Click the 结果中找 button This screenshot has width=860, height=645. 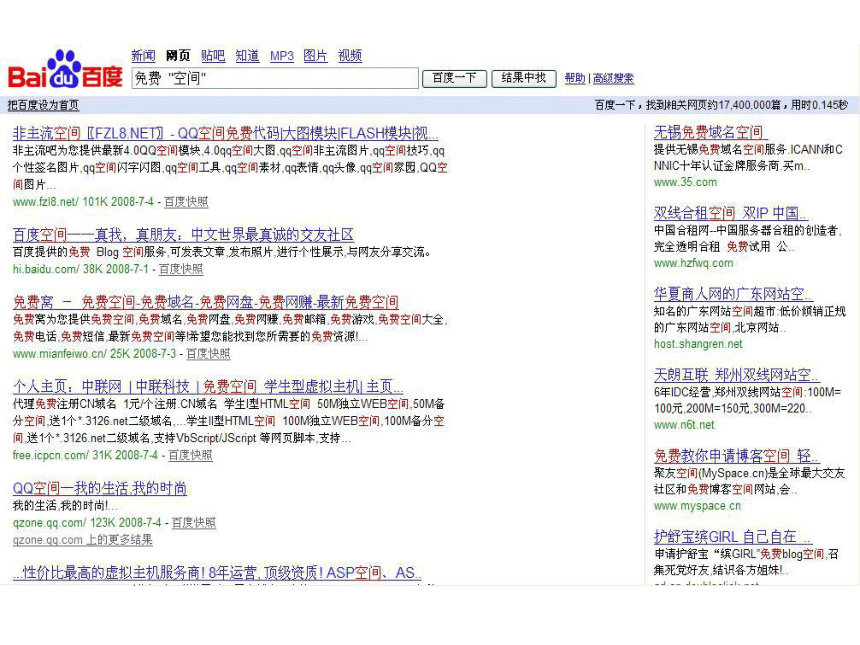coord(524,78)
